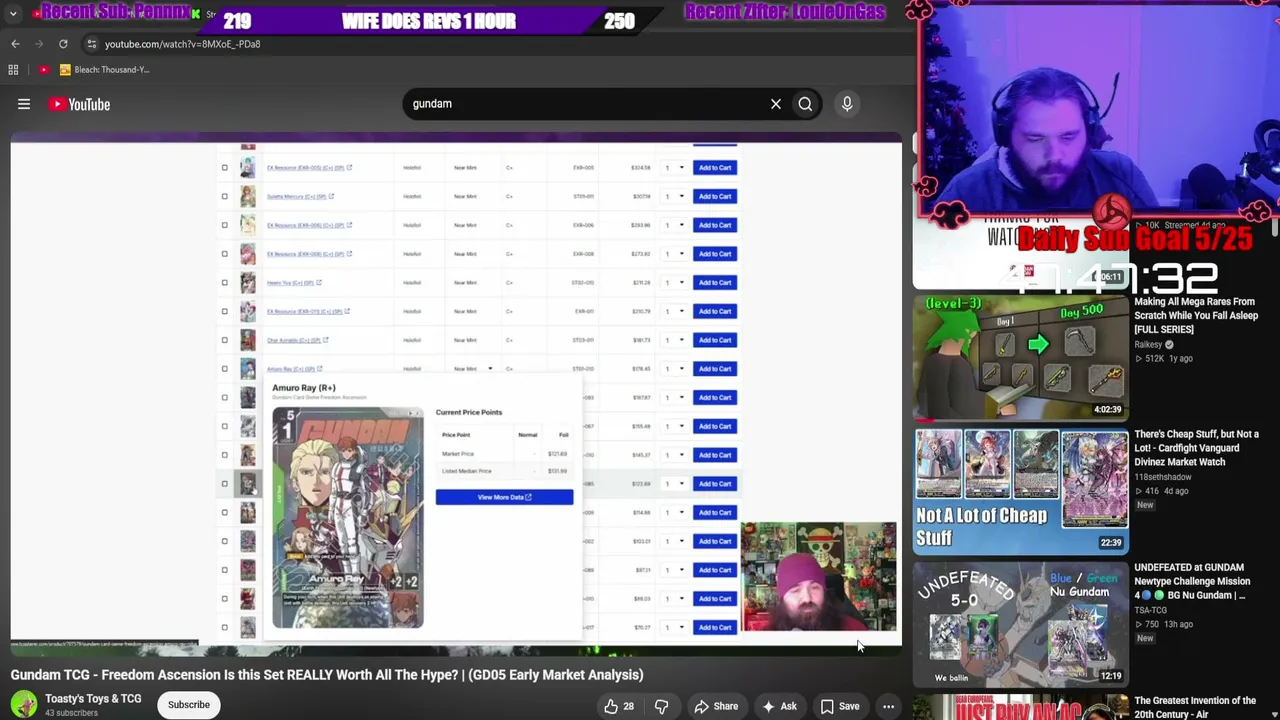Check the Char Aznable row checkbox

click(x=225, y=340)
